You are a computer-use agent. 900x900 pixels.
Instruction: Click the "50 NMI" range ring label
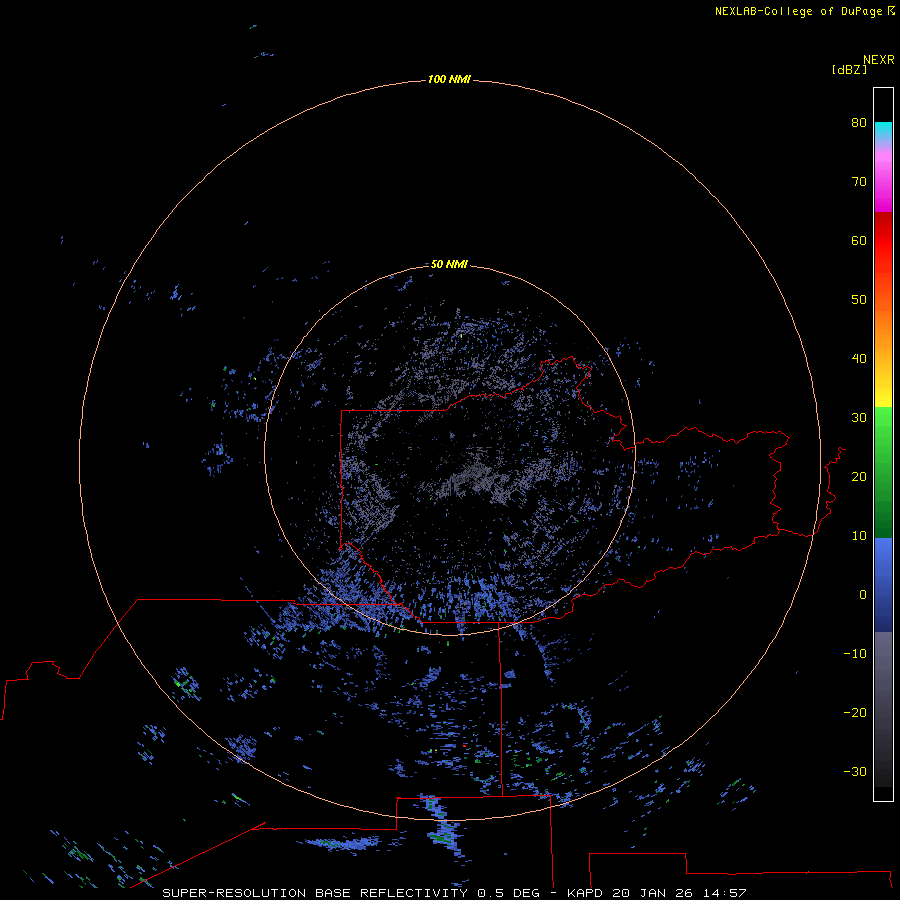pos(449,264)
